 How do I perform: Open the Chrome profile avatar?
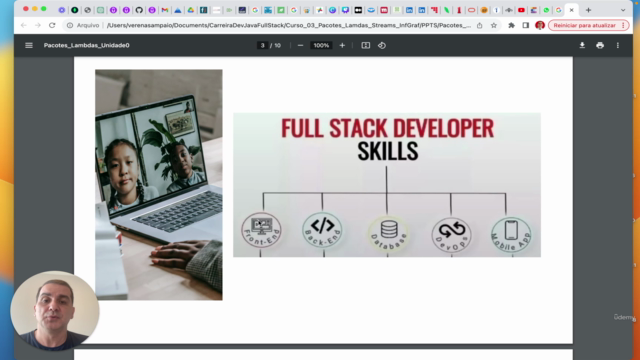point(540,25)
